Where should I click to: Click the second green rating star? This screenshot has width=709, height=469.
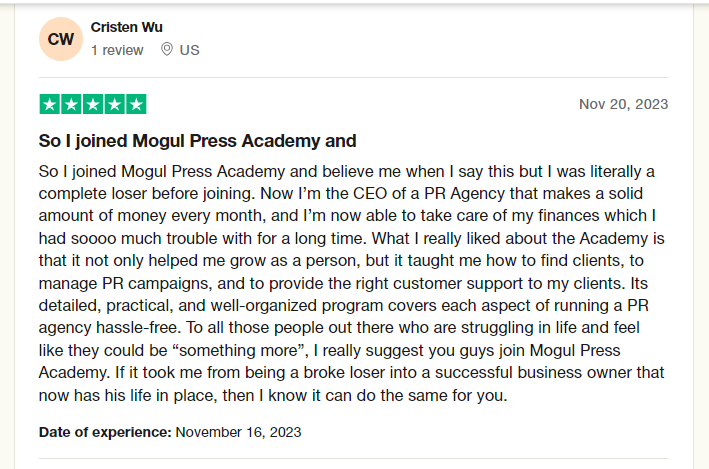pos(71,104)
